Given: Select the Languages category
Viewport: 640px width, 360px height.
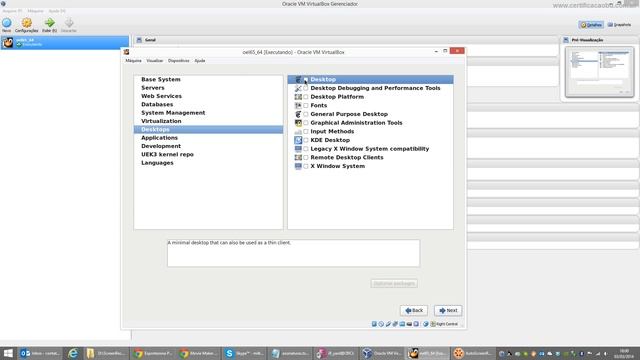Looking at the screenshot, I should pyautogui.click(x=208, y=163).
